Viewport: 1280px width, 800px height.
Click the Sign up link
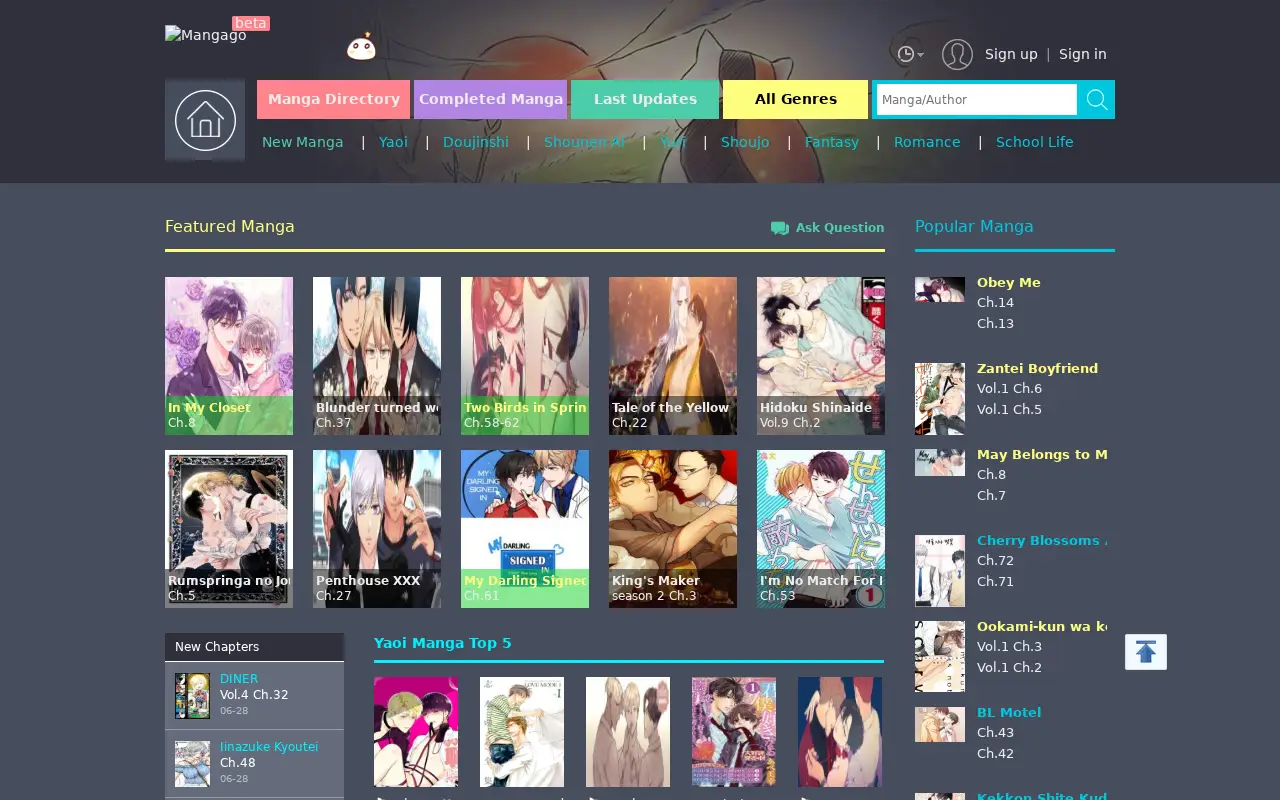click(1011, 54)
